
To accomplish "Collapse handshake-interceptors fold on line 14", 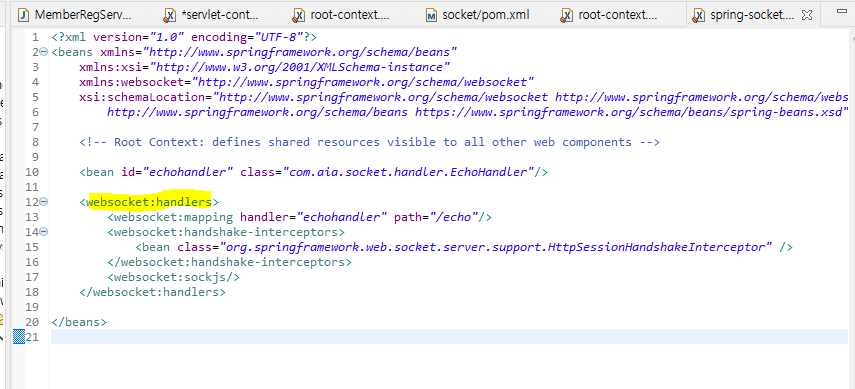I will [44, 232].
